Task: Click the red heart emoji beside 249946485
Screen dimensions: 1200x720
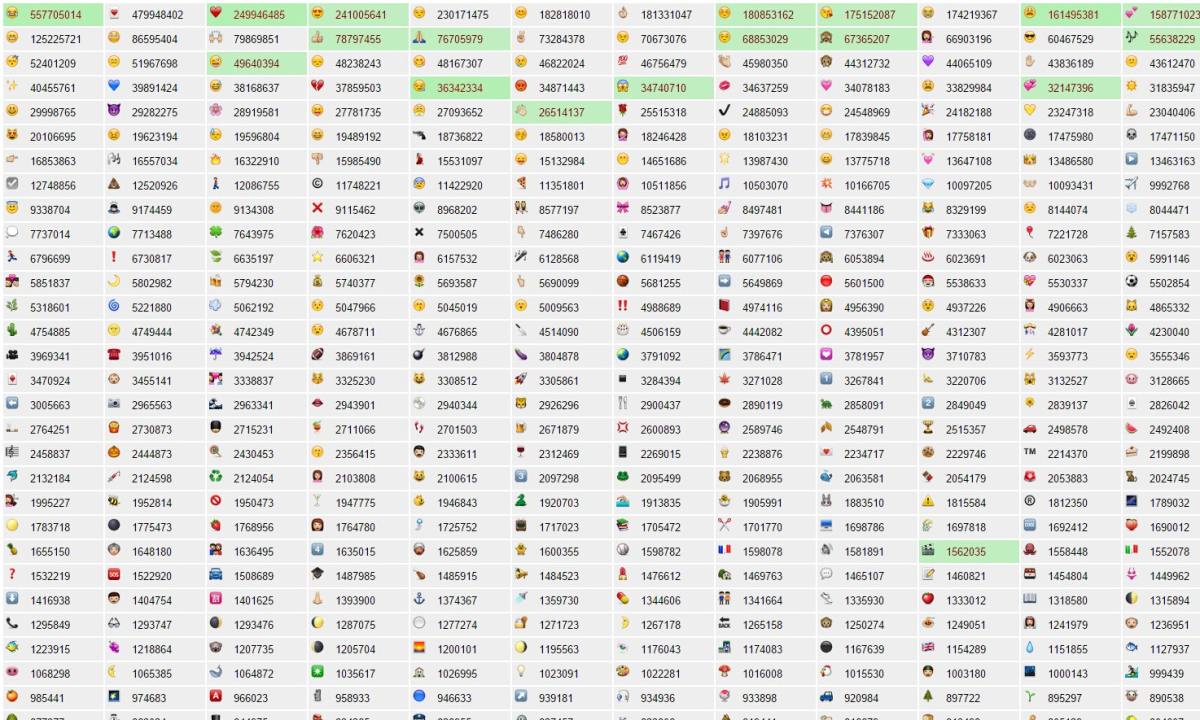Action: (215, 14)
